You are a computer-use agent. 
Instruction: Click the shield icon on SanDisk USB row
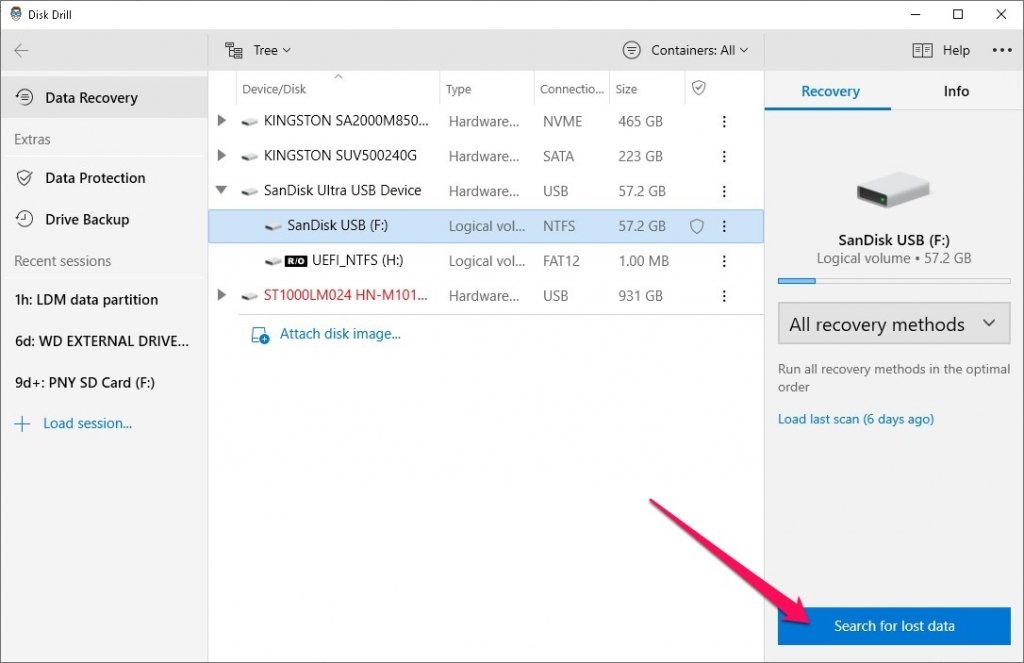tap(696, 226)
